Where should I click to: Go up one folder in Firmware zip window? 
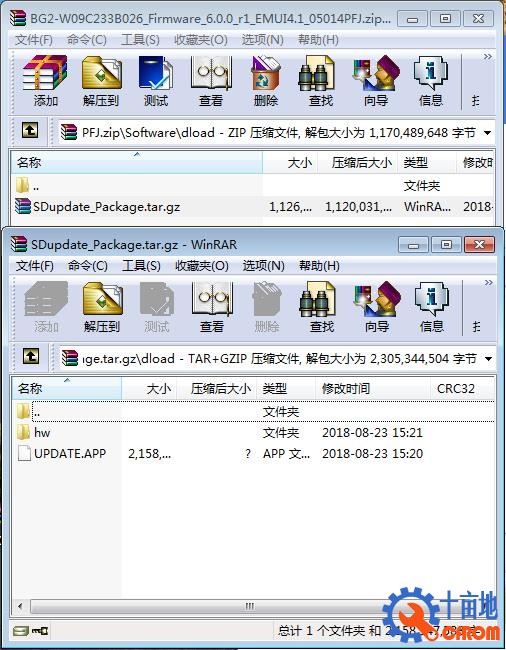pos(30,131)
